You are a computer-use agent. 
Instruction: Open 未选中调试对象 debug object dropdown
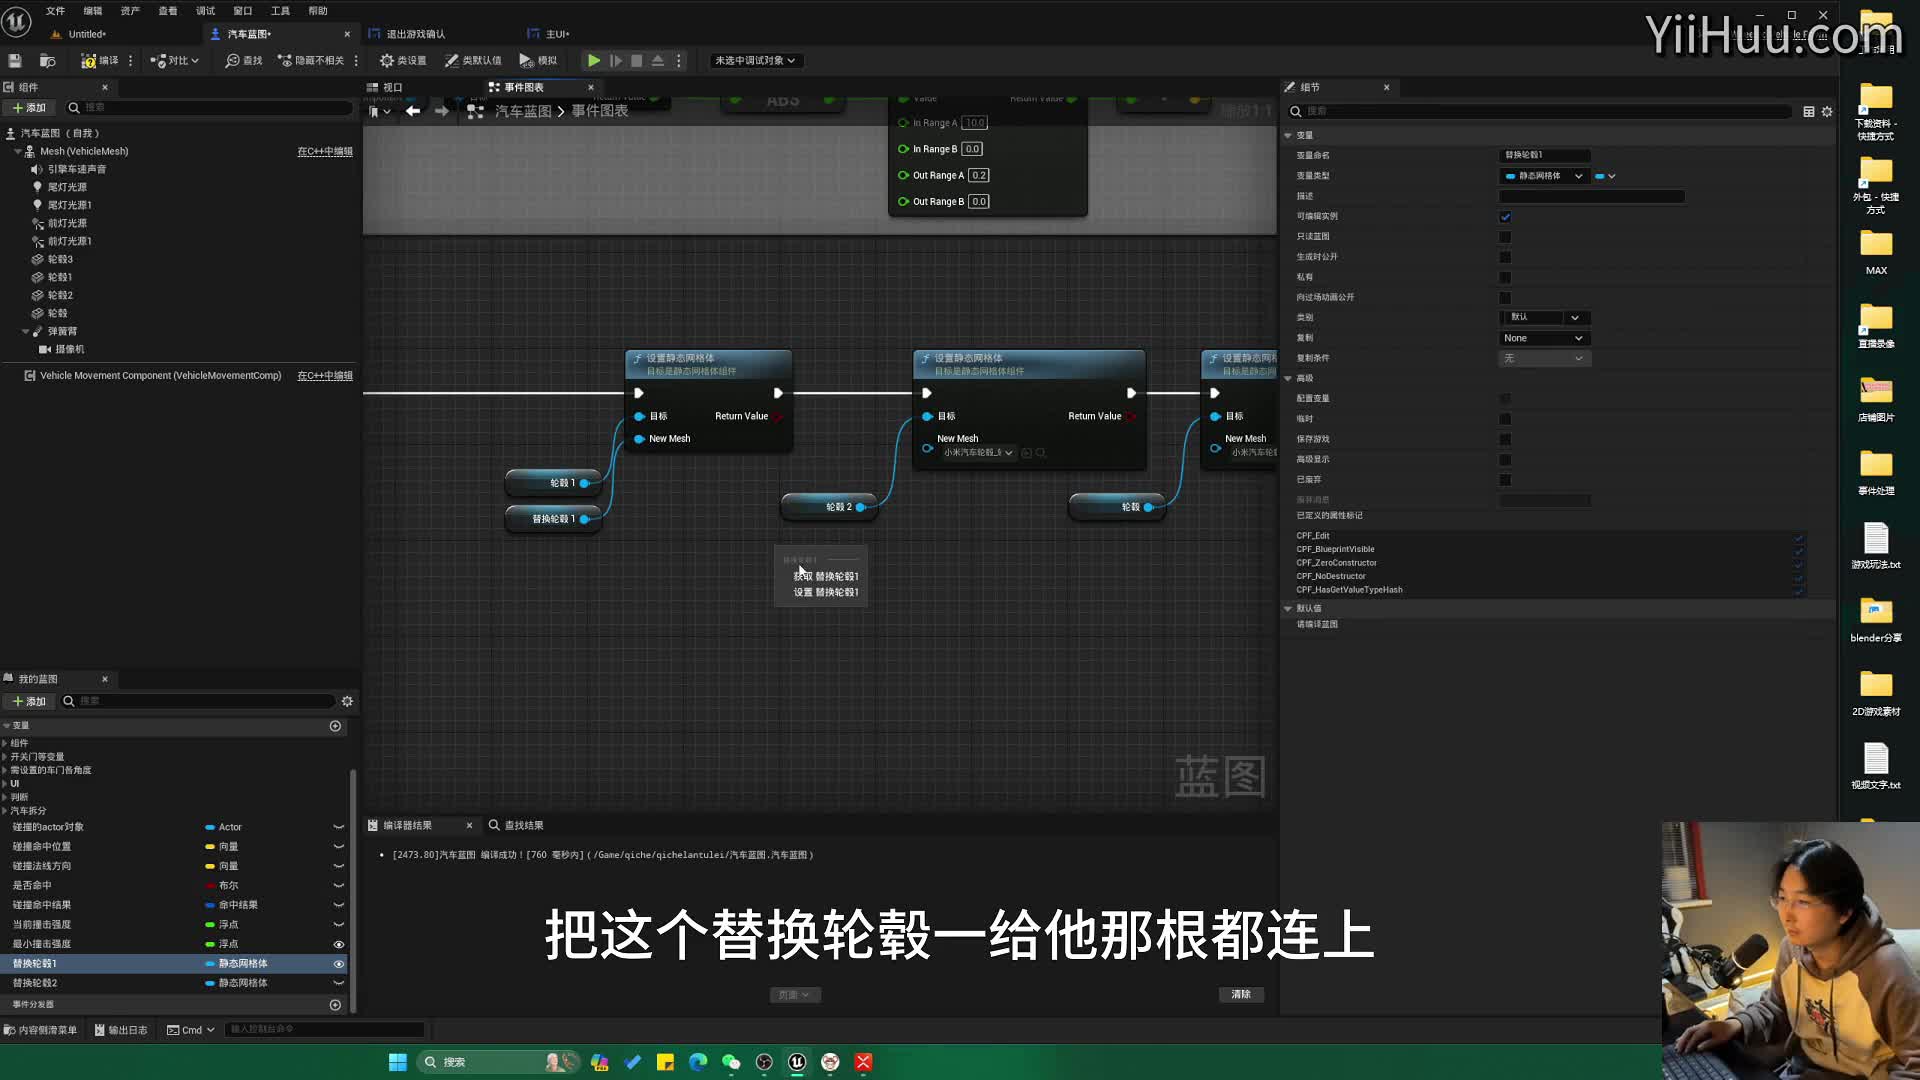click(x=755, y=61)
